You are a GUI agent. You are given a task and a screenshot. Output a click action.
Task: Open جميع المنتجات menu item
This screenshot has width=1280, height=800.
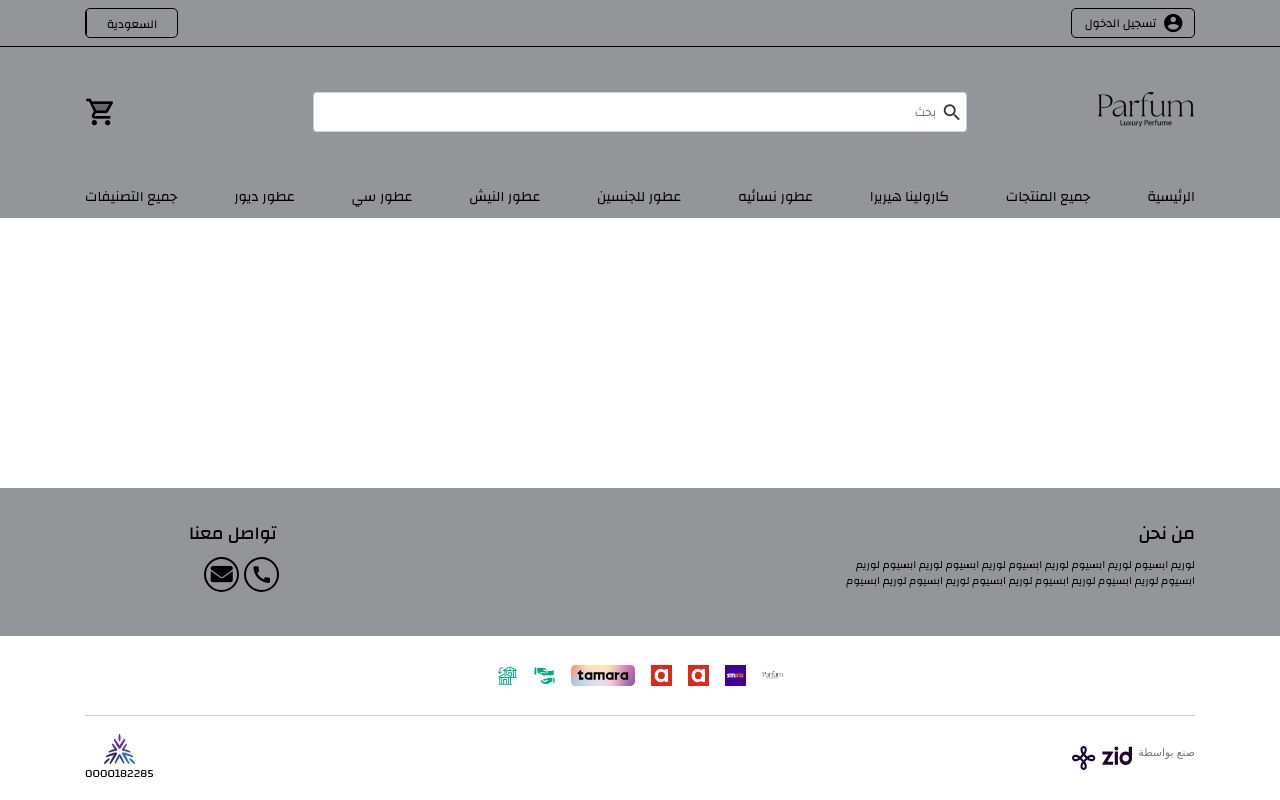point(1048,196)
